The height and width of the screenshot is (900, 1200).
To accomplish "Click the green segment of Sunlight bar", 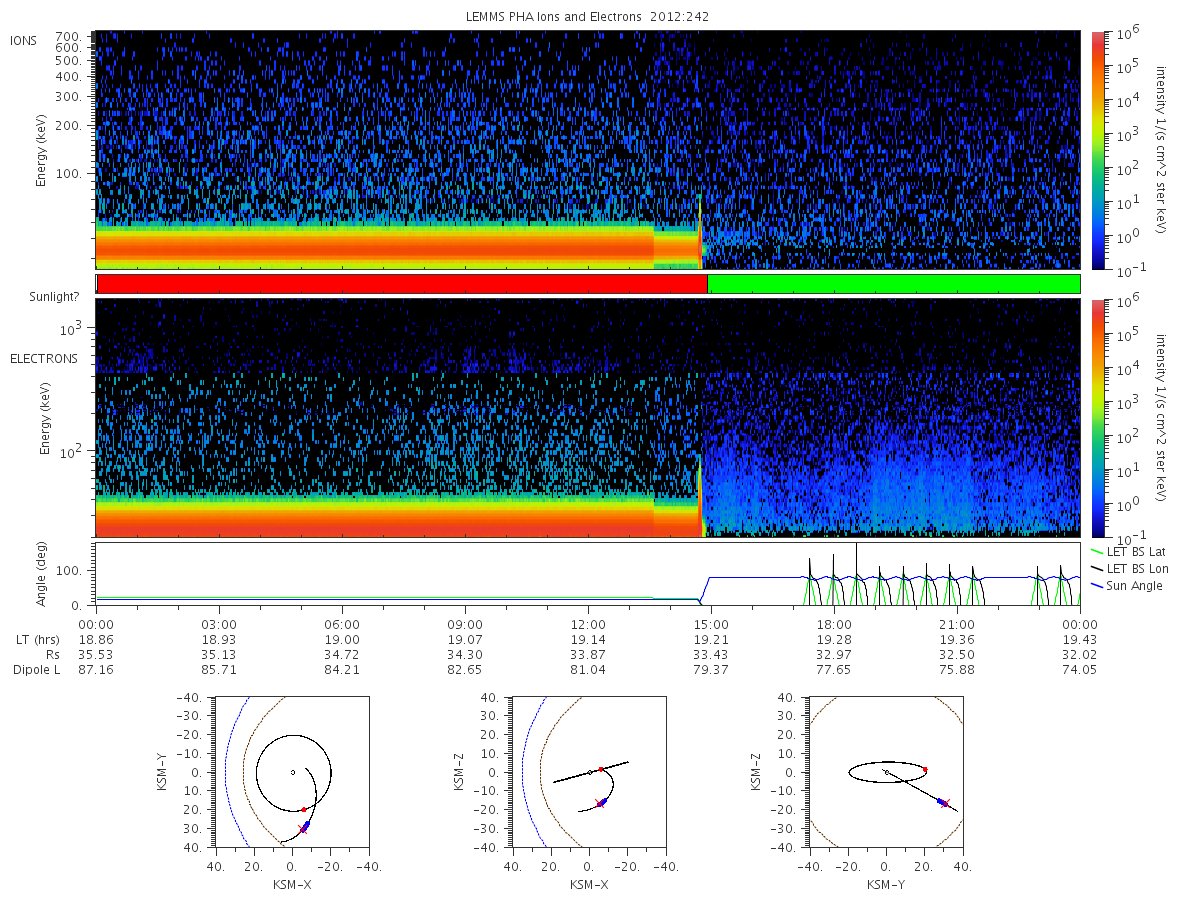I will tap(894, 284).
